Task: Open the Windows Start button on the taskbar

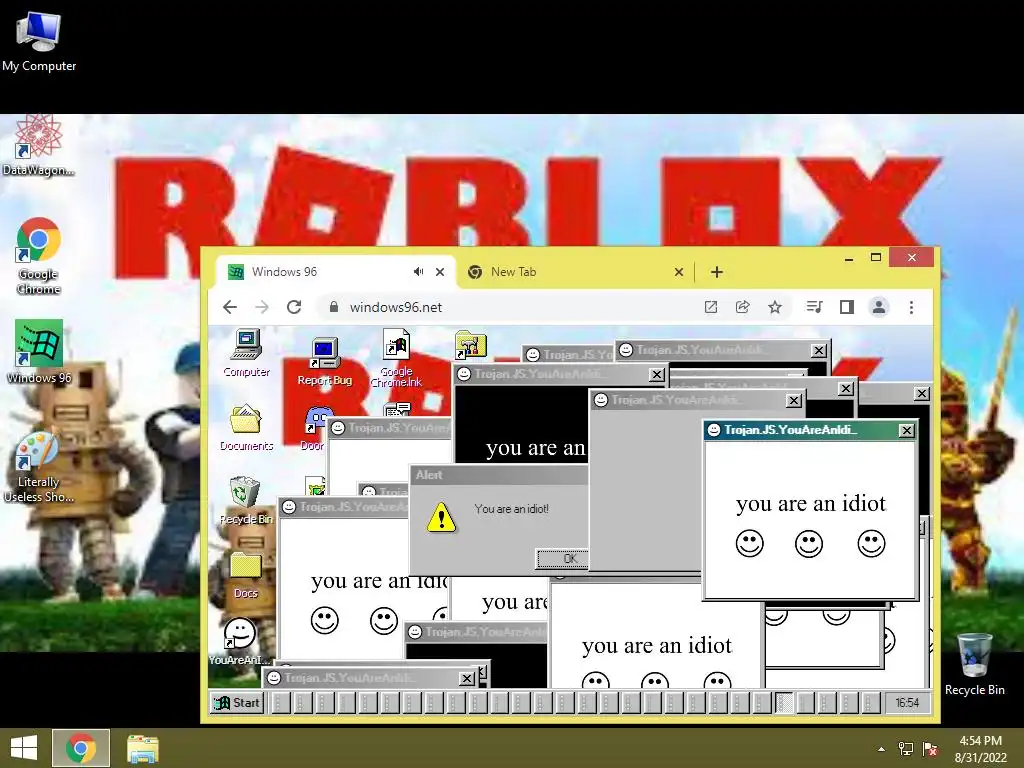Action: pyautogui.click(x=24, y=748)
